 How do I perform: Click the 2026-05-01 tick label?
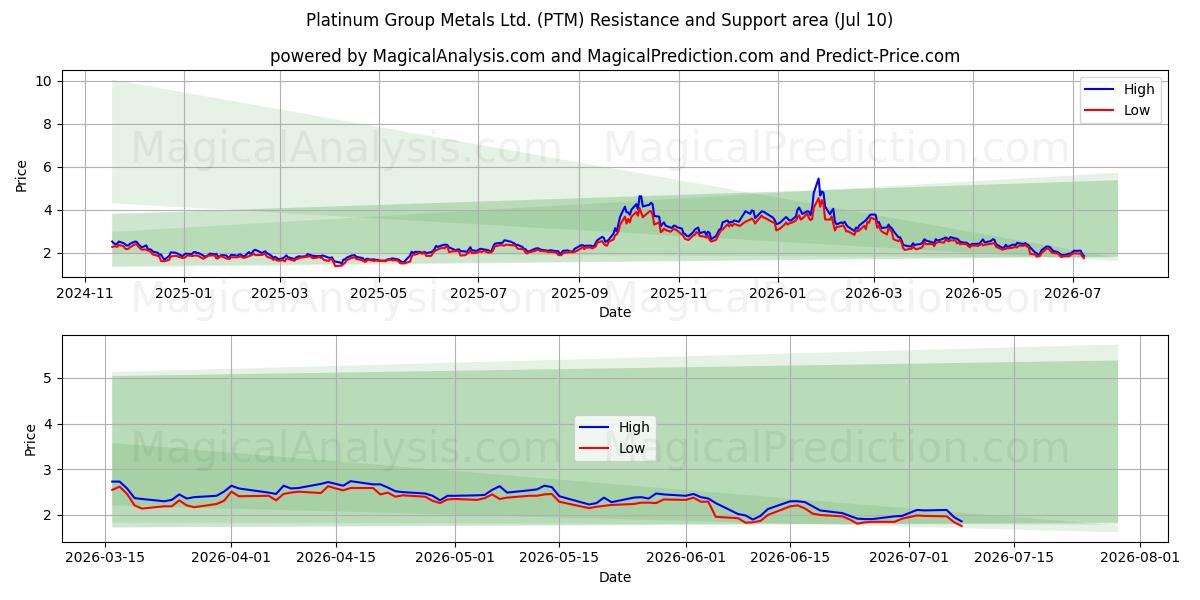point(455,558)
